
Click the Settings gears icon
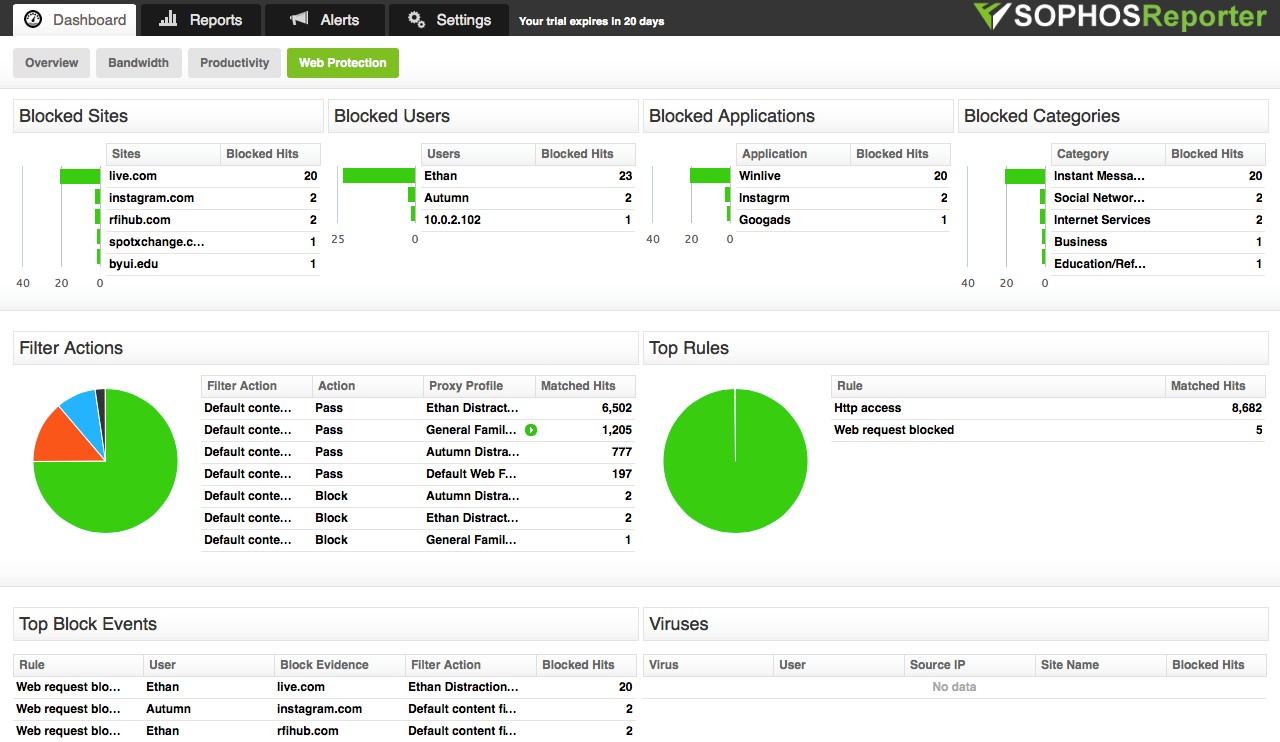pos(417,19)
